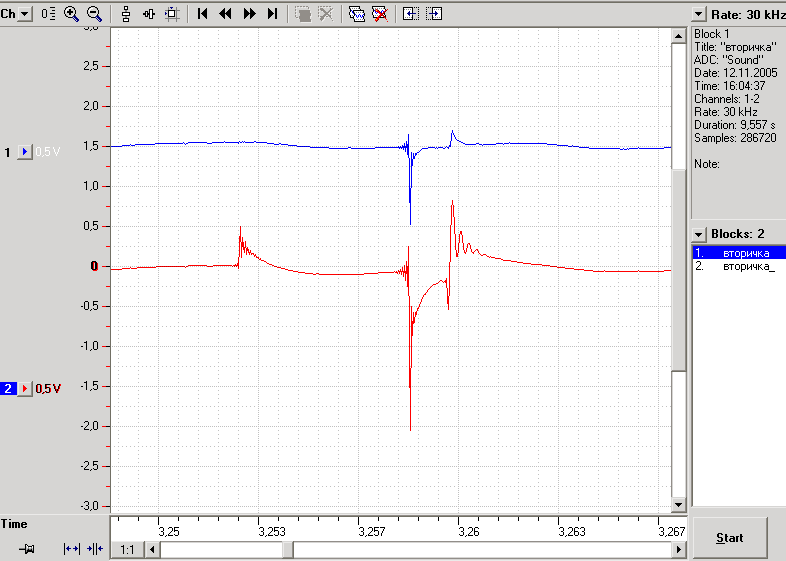This screenshot has width=786, height=561.
Task: Click the compress time scale arrows icon
Action: 95,549
